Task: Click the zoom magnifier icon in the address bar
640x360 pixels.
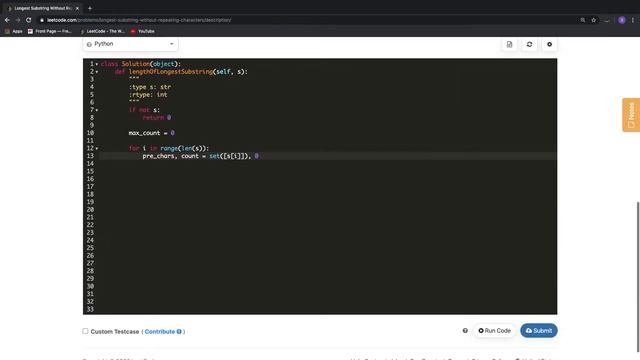Action: 583,20
